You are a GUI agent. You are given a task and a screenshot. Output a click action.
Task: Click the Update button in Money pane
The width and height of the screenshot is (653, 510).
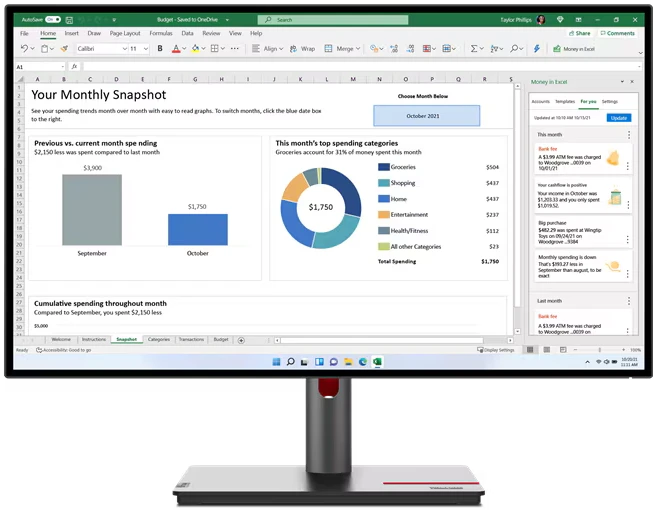[x=618, y=117]
